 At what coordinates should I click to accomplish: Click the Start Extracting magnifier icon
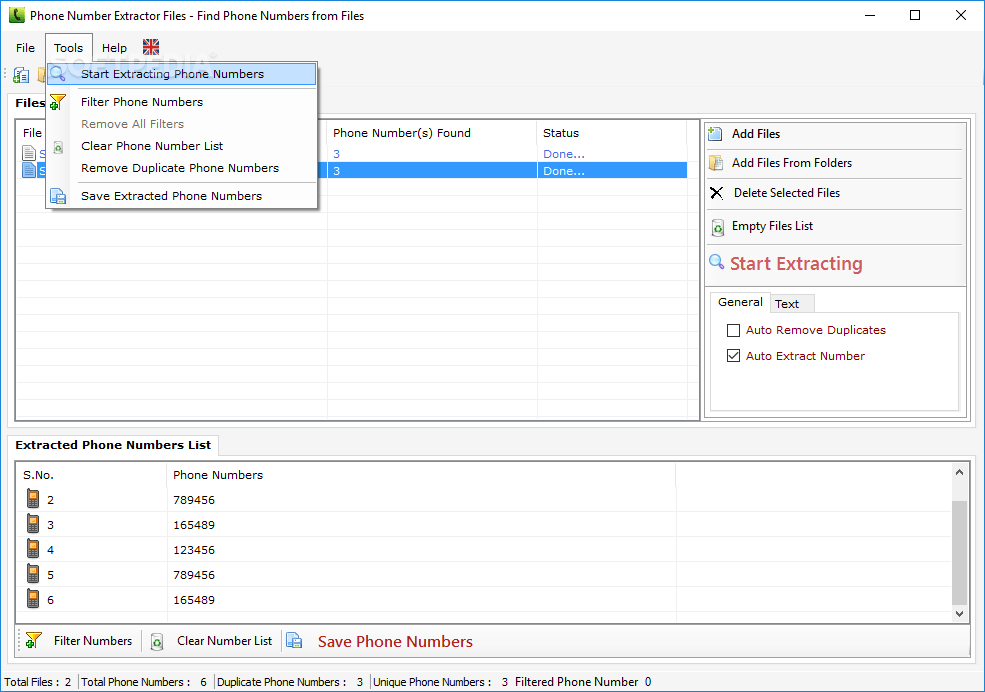point(717,263)
